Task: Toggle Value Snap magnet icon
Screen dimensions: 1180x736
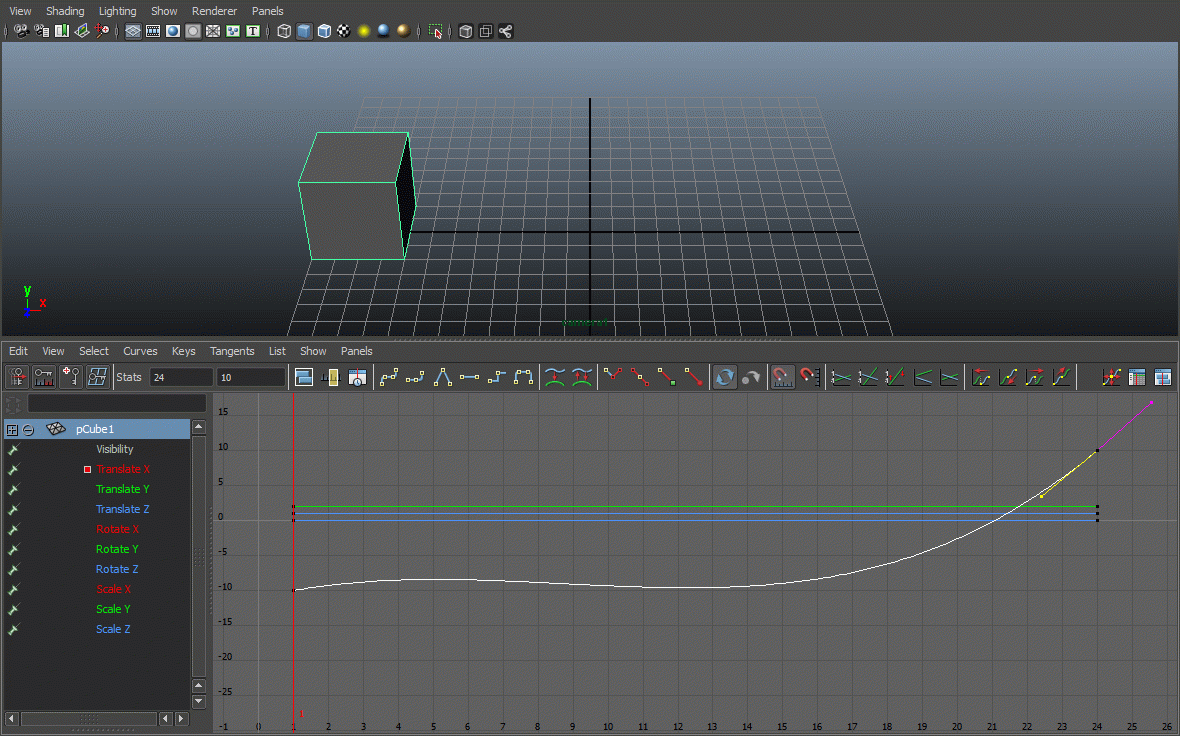Action: coord(809,377)
